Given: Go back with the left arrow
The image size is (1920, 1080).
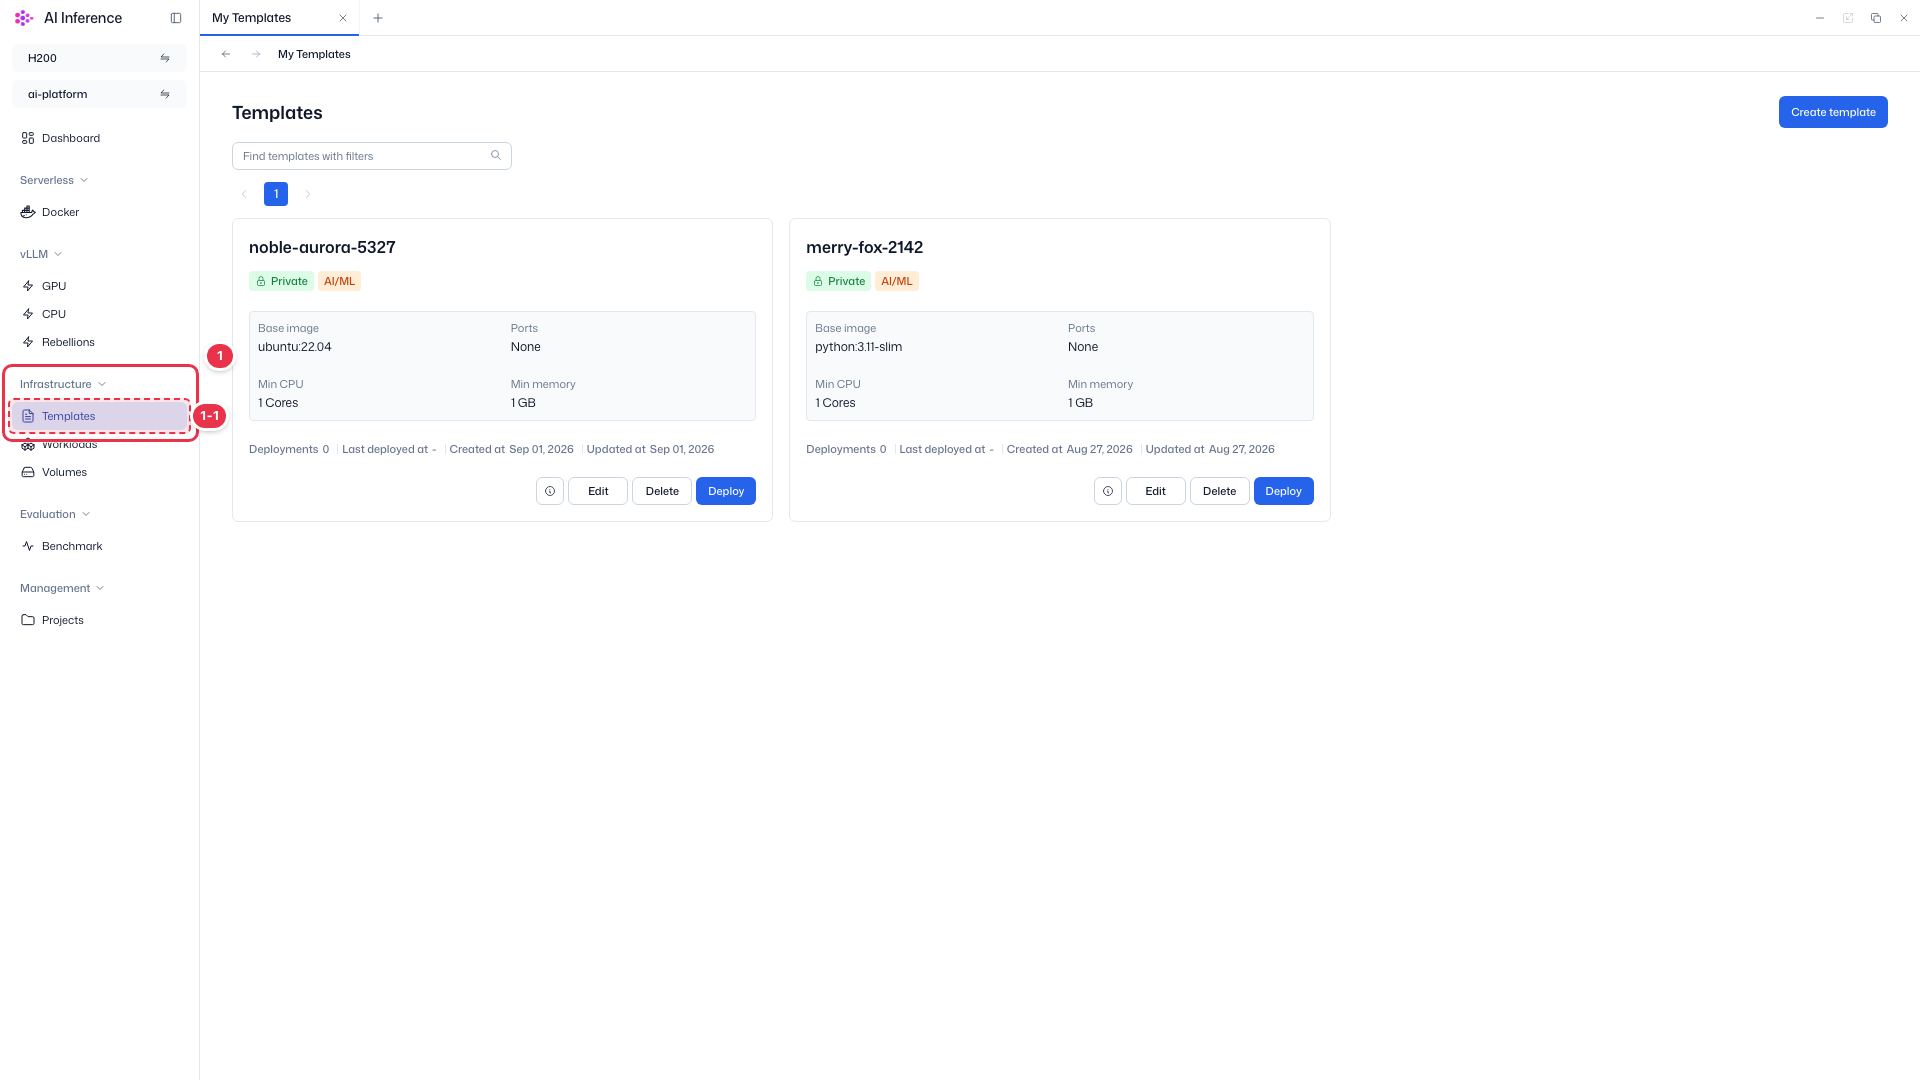Looking at the screenshot, I should 226,54.
